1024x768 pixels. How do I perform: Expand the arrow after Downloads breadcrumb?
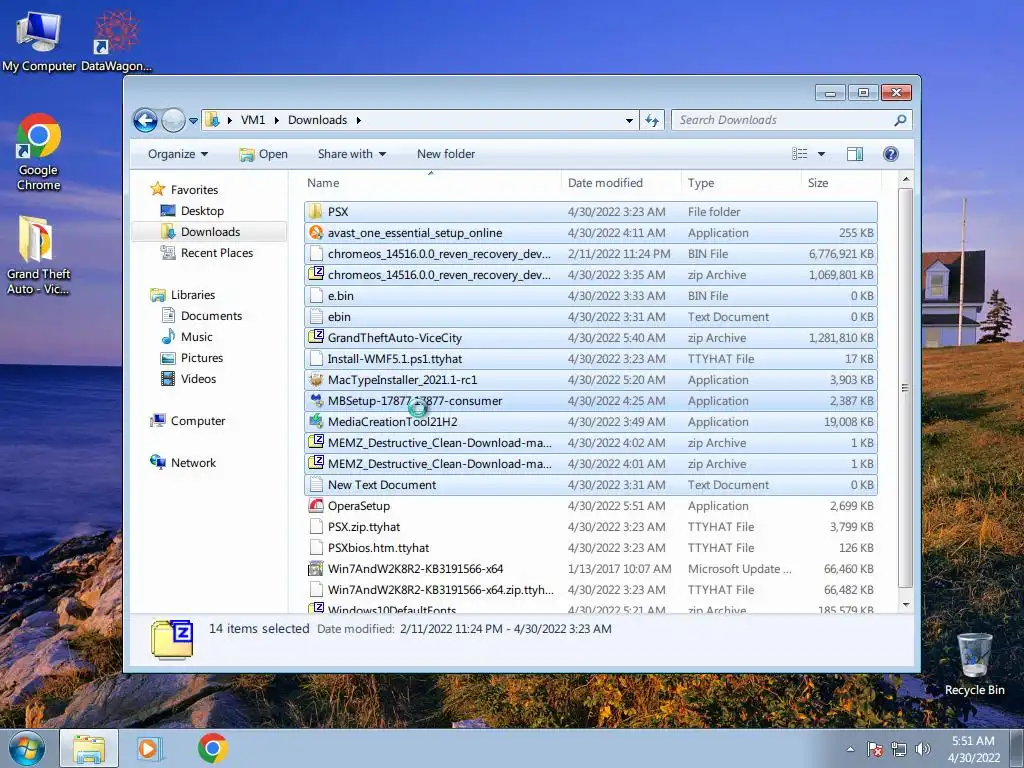coord(359,120)
